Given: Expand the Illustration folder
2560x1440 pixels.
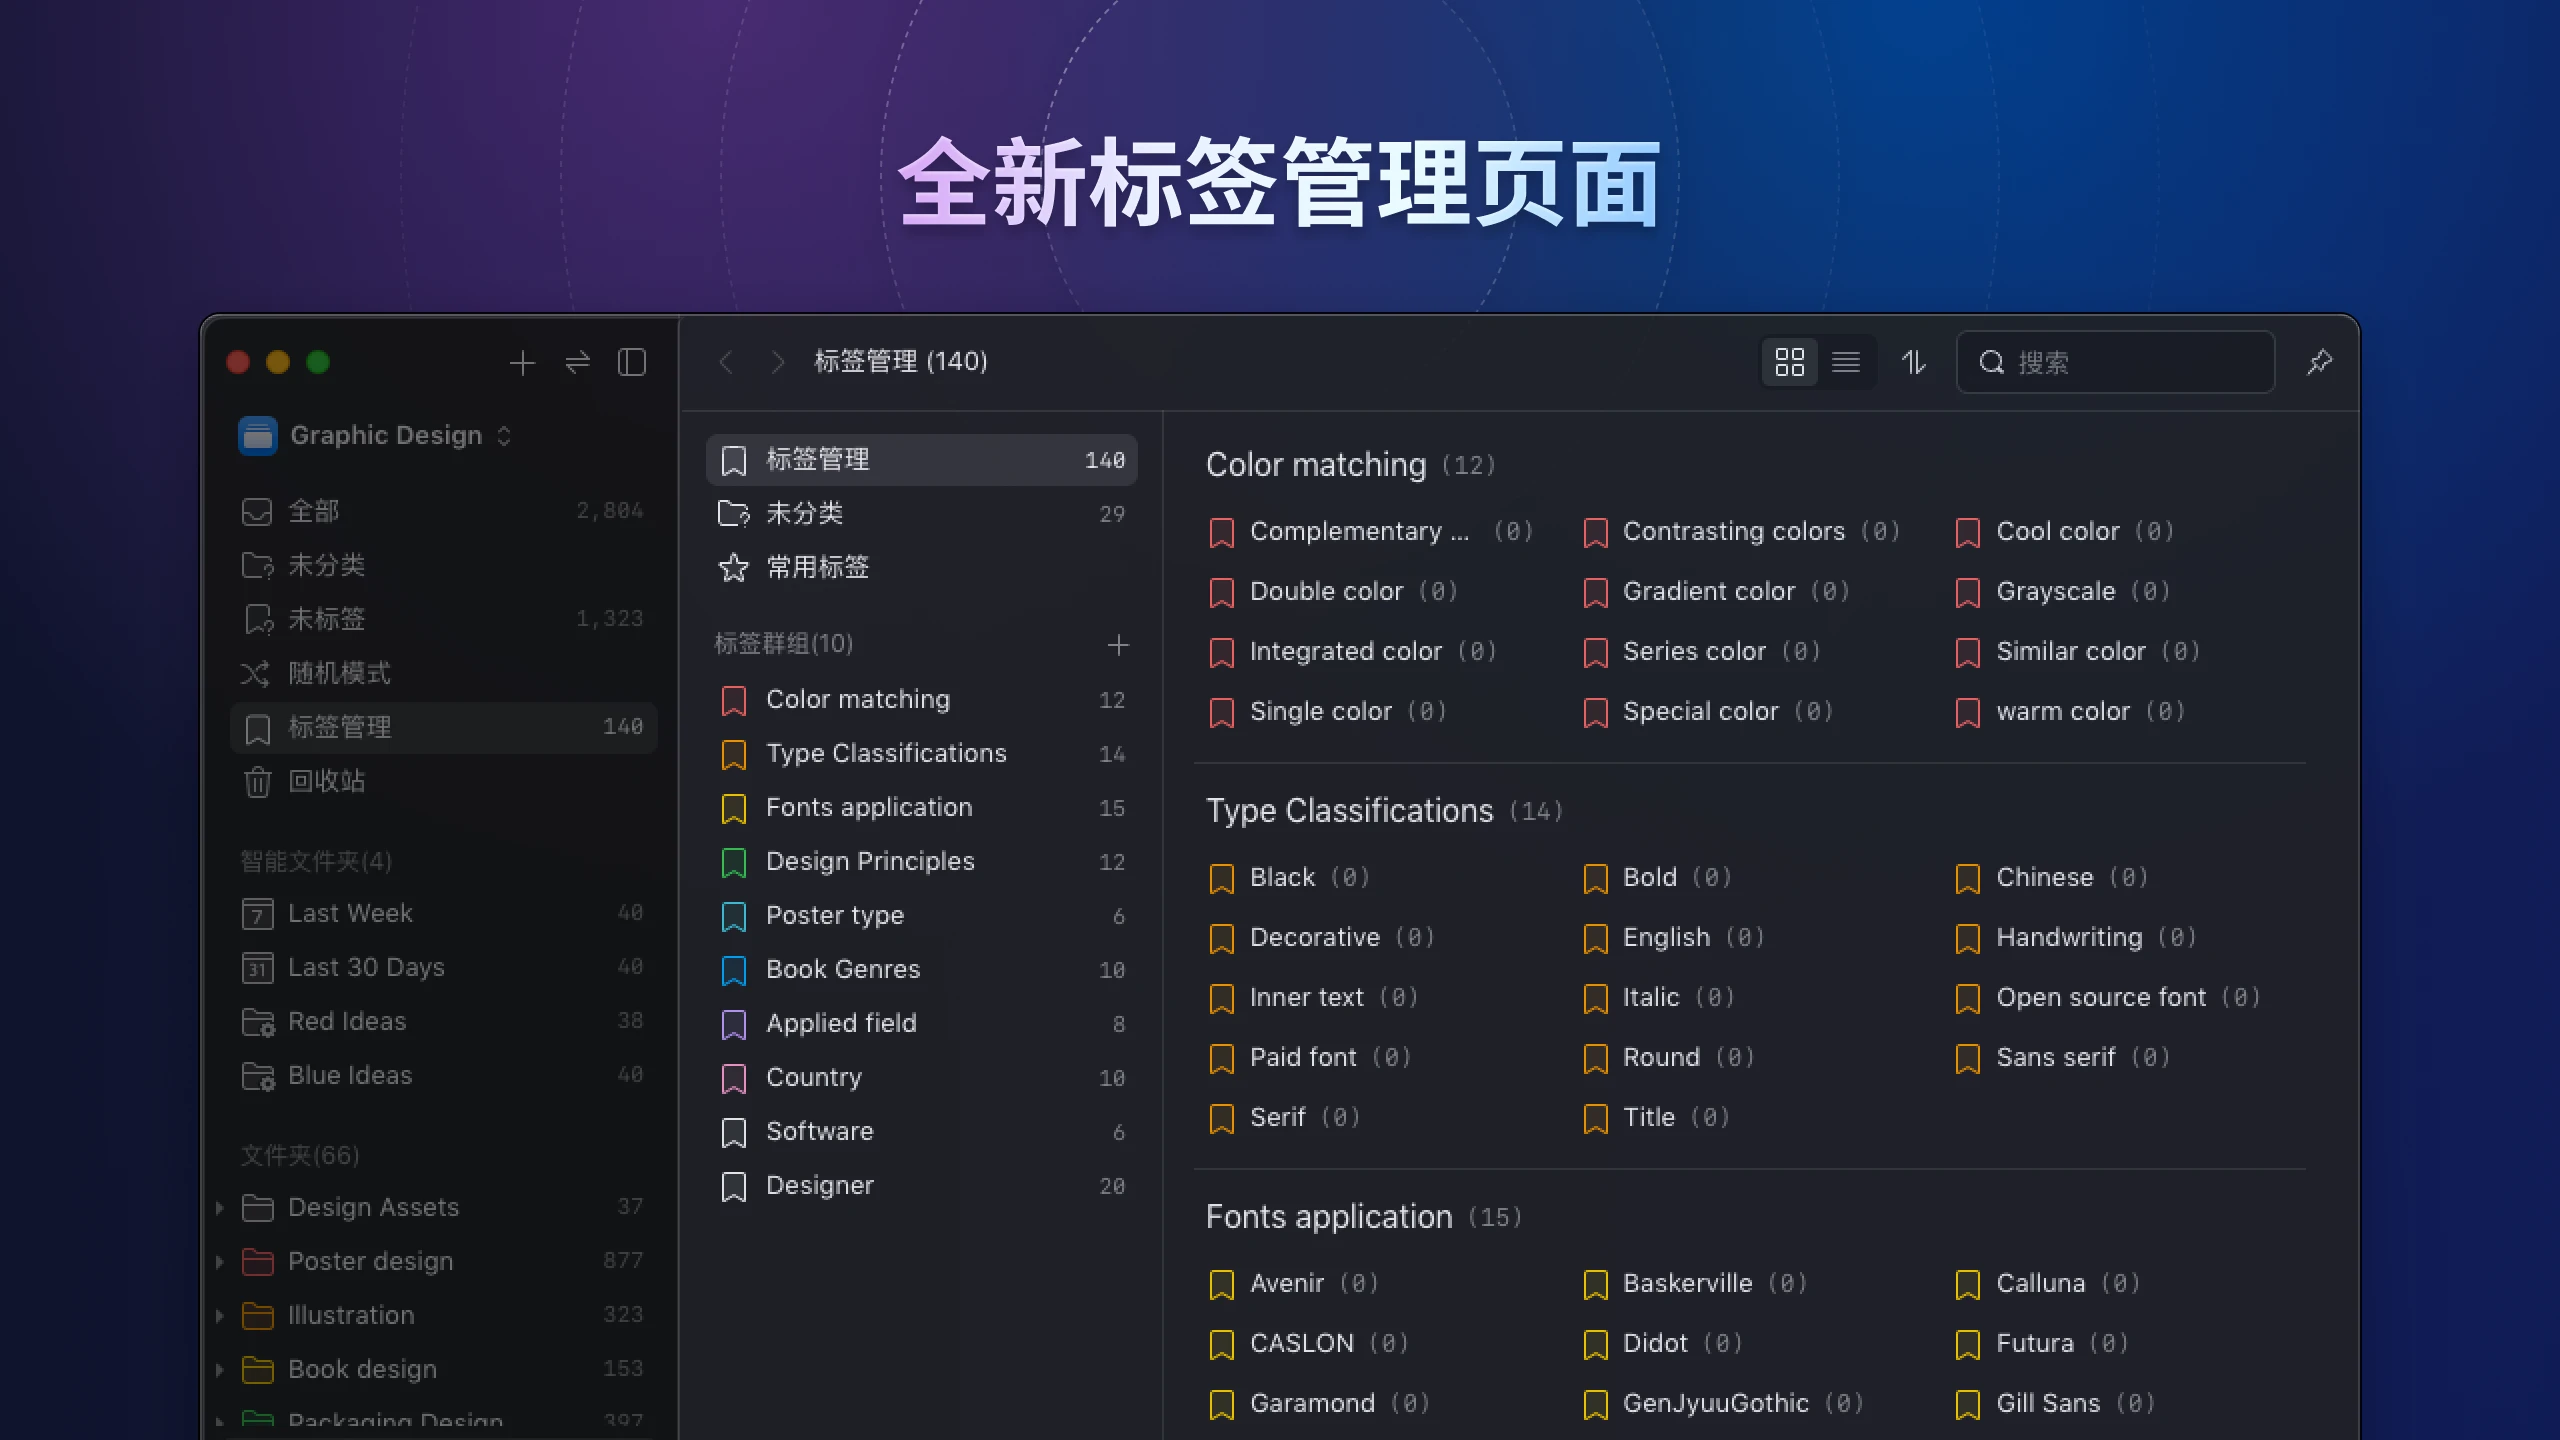Looking at the screenshot, I should [219, 1316].
